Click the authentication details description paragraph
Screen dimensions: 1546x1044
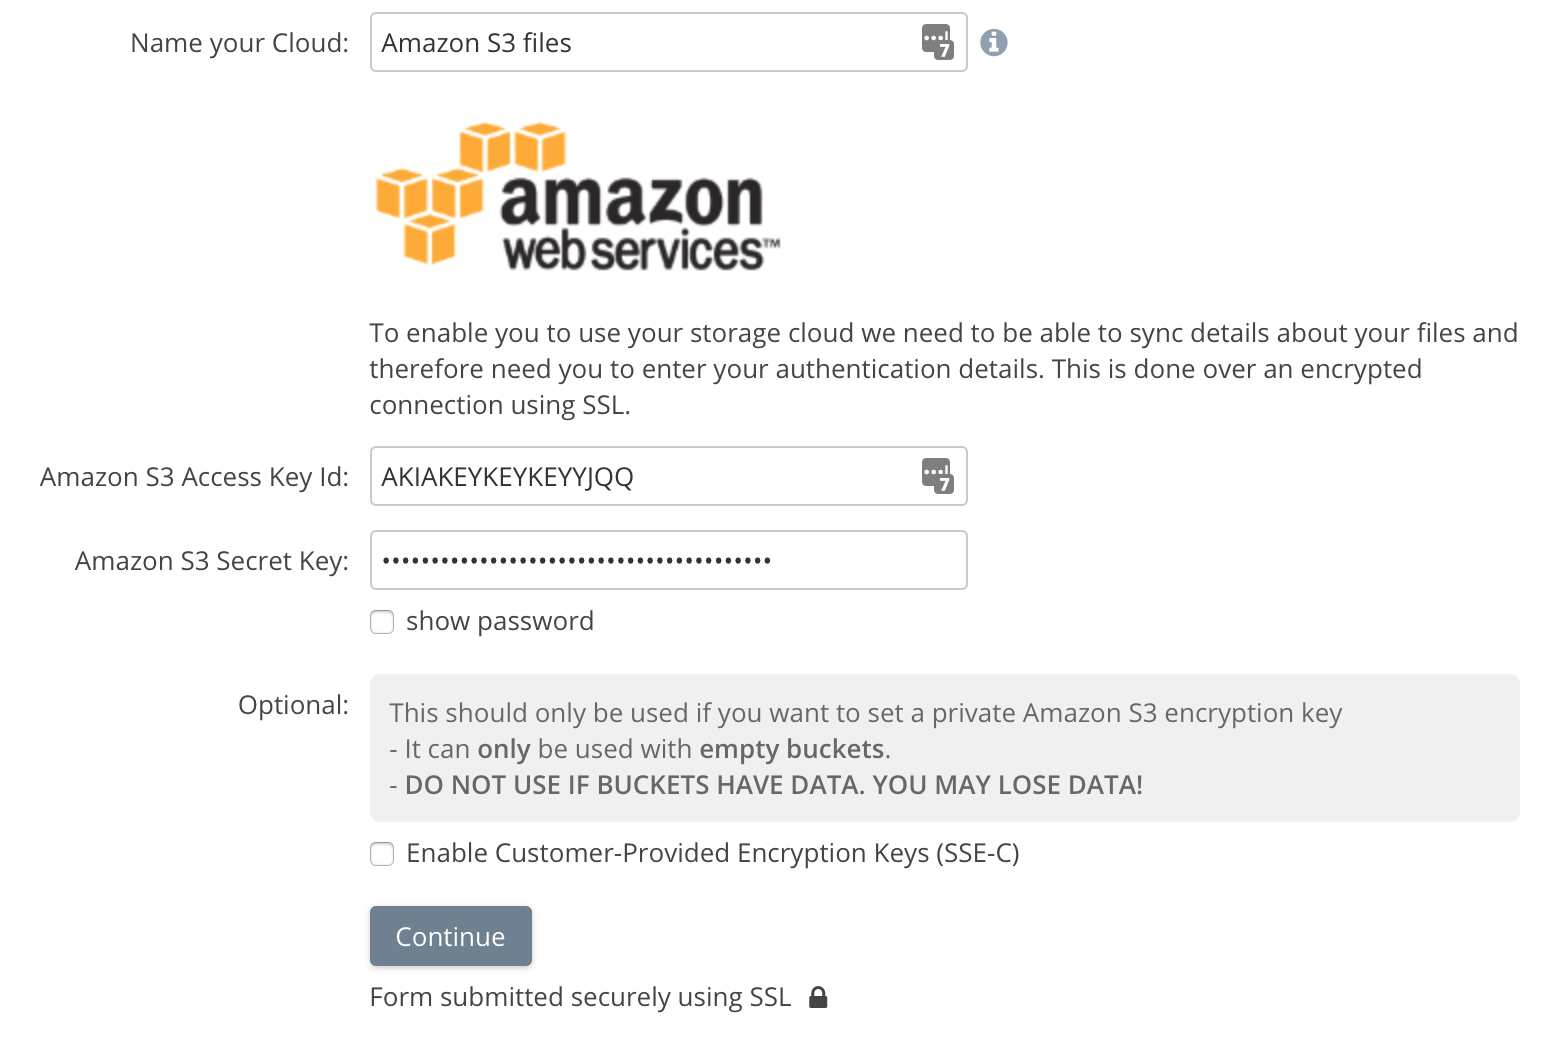(x=943, y=368)
